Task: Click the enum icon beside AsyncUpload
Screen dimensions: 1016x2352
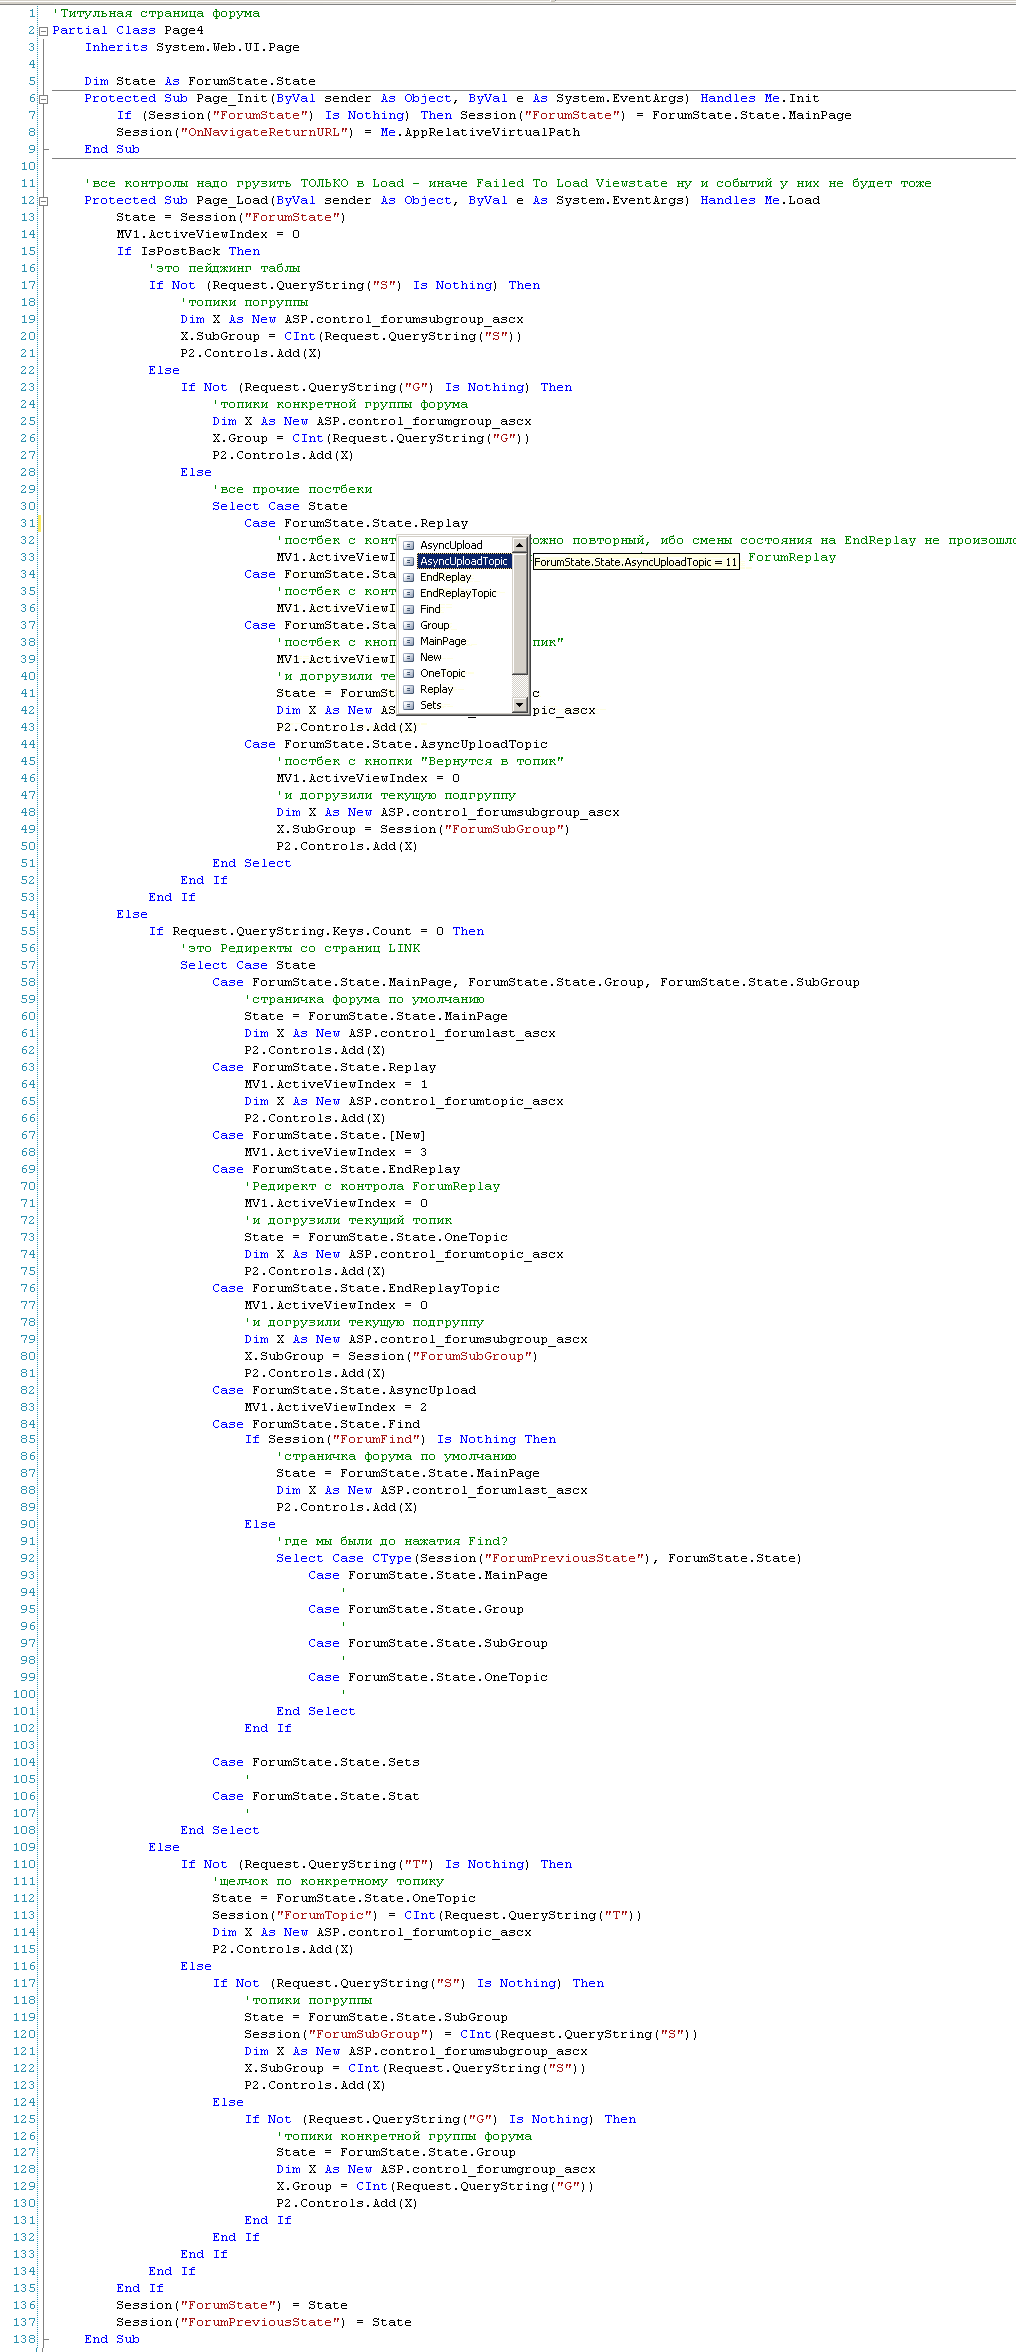Action: 408,545
